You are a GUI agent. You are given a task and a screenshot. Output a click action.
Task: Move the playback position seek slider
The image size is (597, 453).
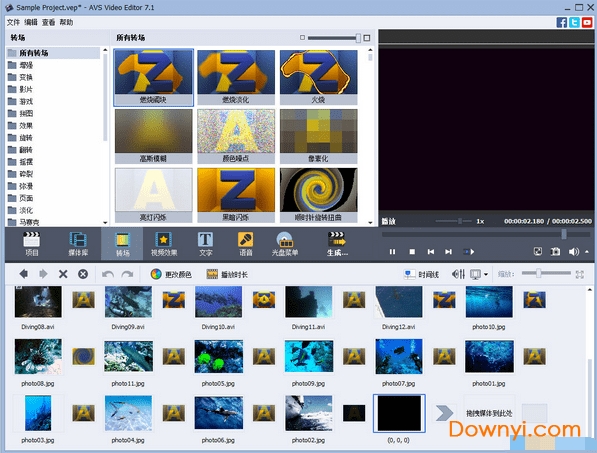[x=564, y=234]
